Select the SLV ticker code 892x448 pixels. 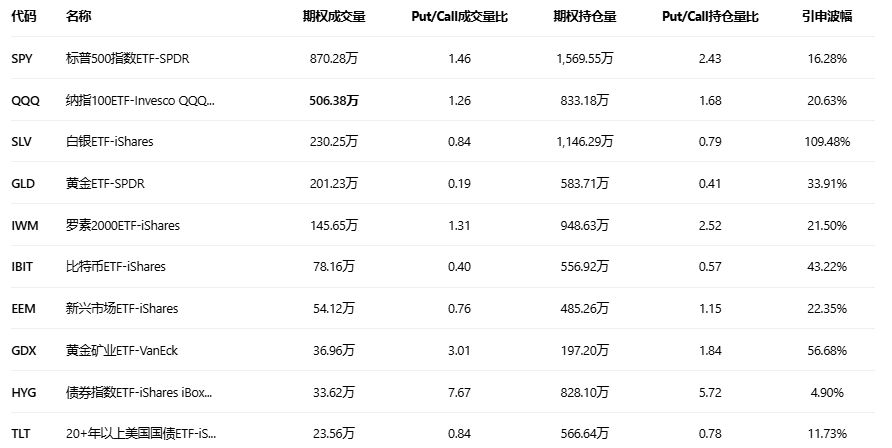pyautogui.click(x=22, y=142)
